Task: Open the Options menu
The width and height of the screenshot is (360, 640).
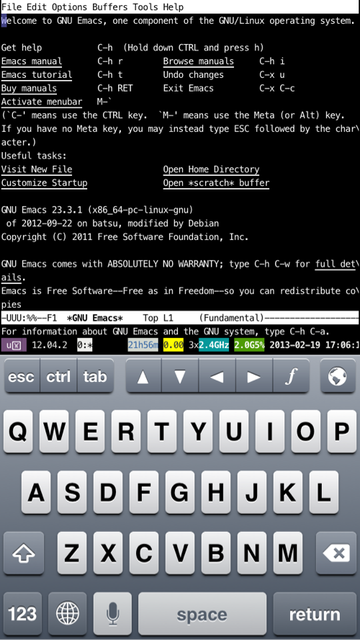Action: click(x=69, y=7)
